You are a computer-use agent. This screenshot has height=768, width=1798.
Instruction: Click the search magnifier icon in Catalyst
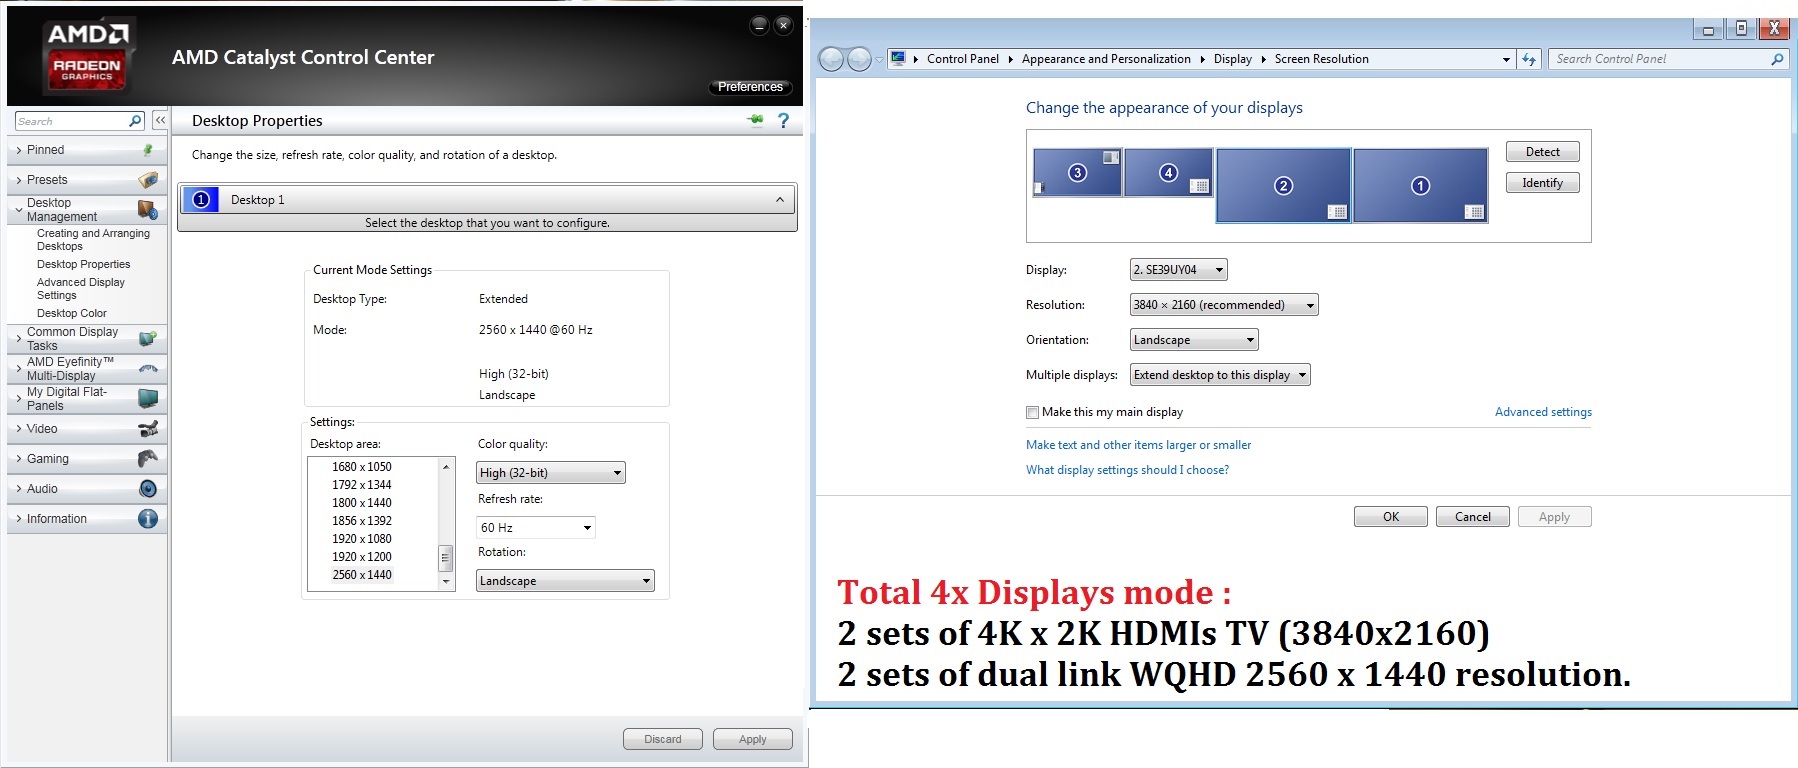pyautogui.click(x=135, y=121)
